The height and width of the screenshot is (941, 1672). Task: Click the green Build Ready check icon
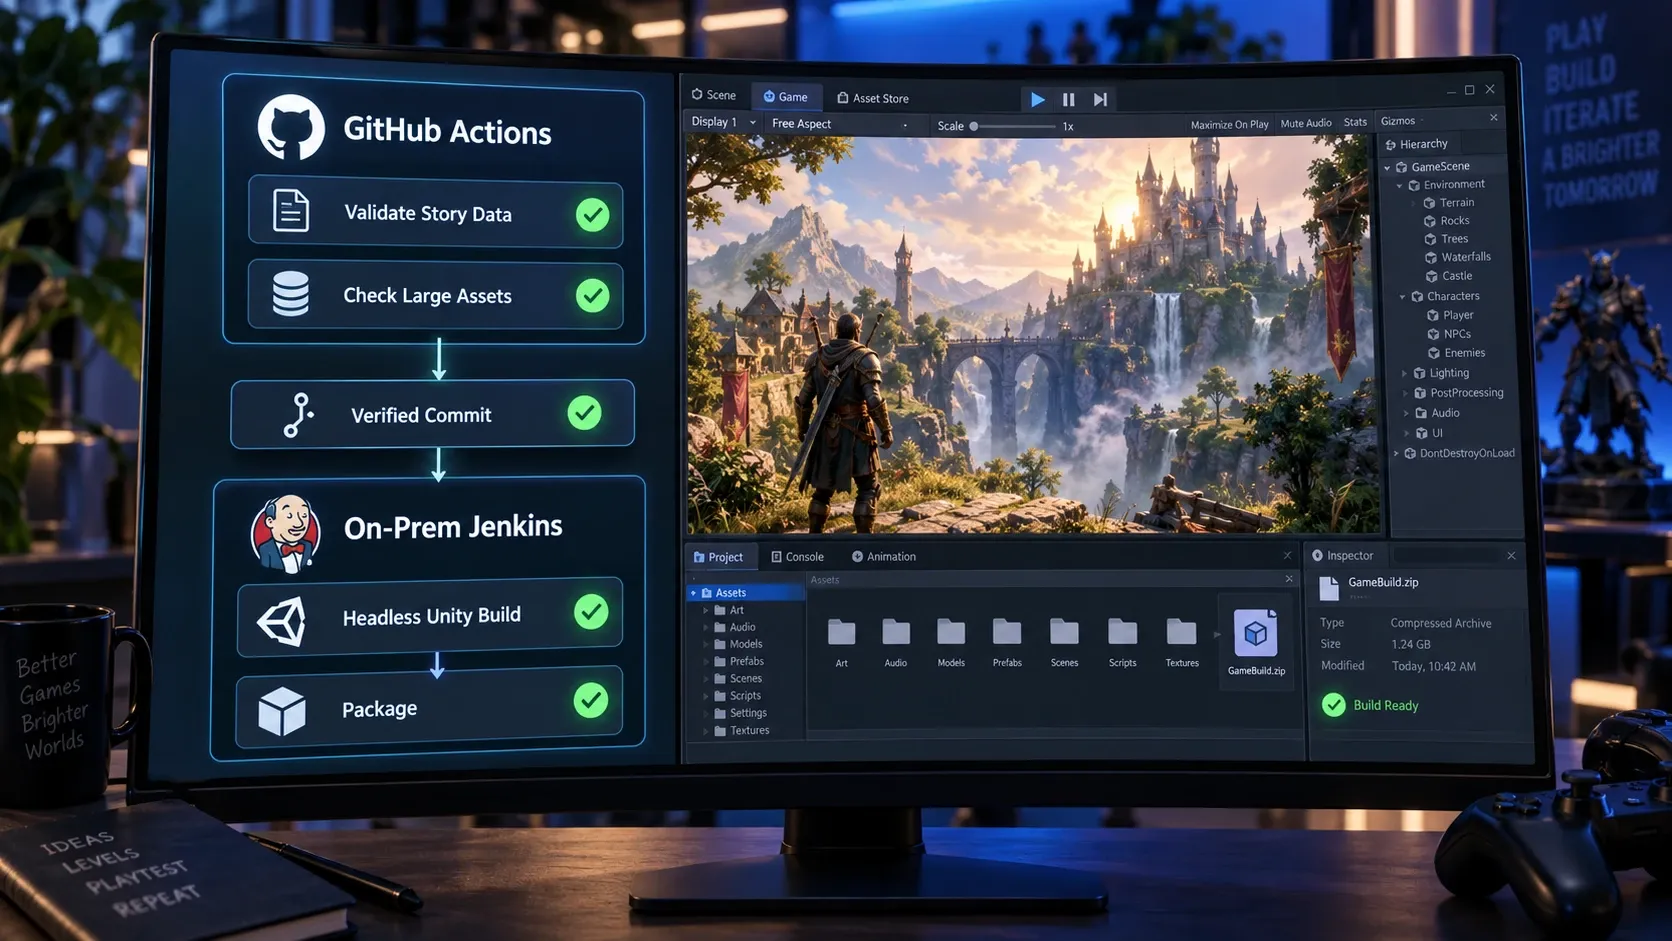tap(1334, 705)
